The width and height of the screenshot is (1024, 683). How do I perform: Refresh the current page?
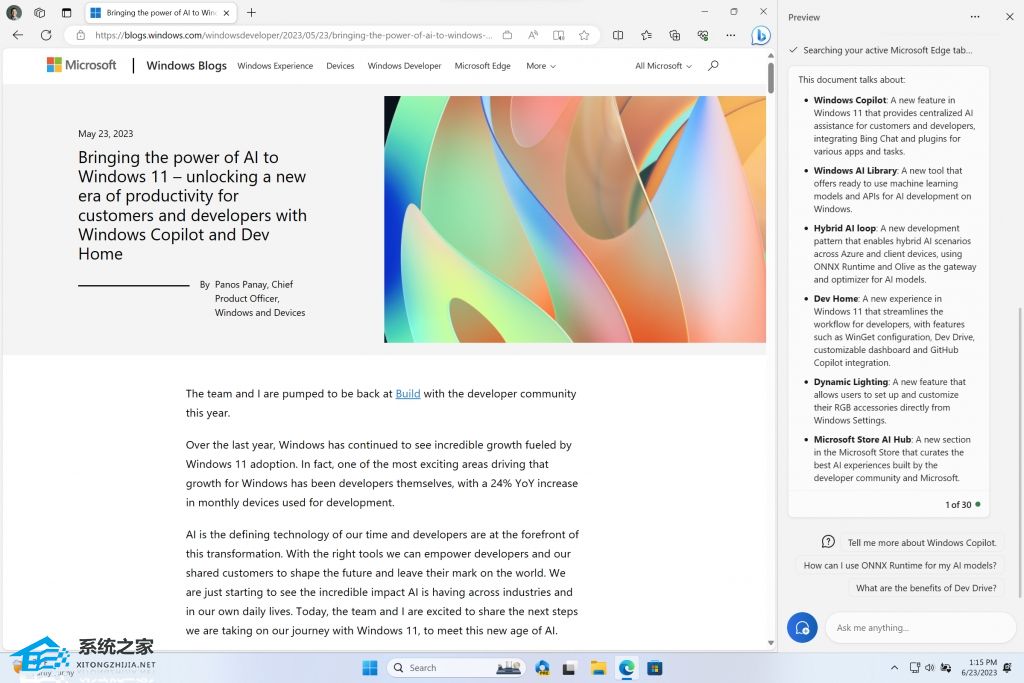pos(46,34)
